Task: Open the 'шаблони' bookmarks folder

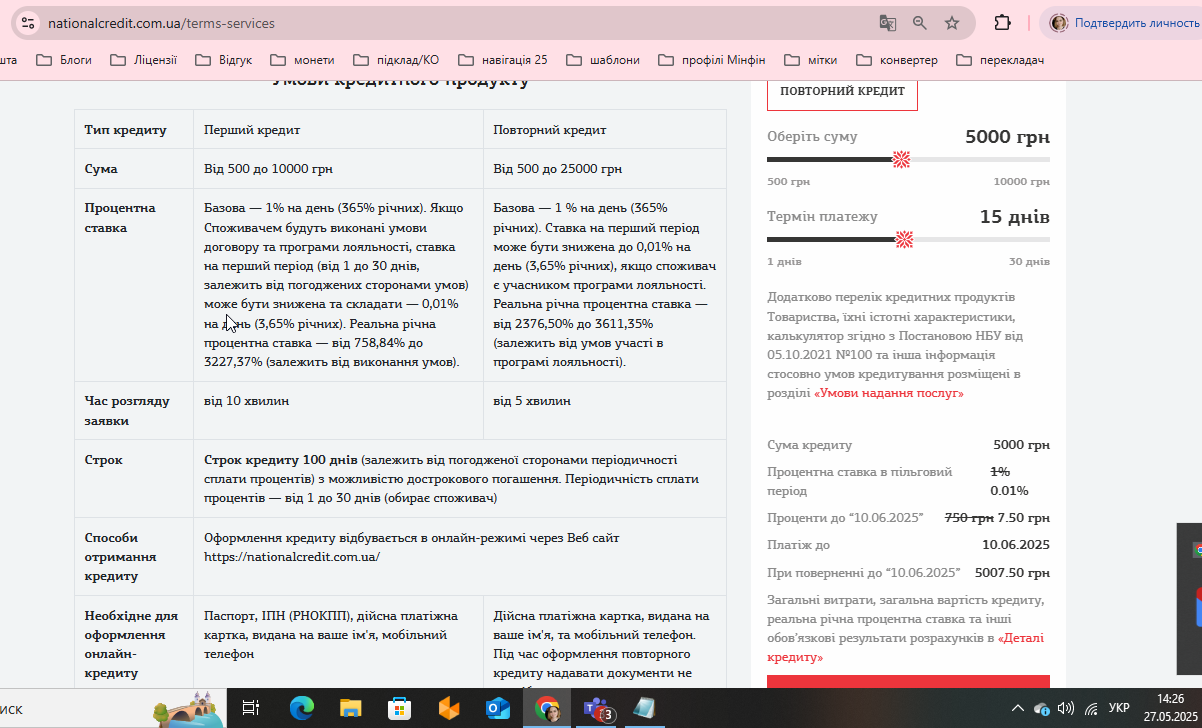Action: point(603,60)
